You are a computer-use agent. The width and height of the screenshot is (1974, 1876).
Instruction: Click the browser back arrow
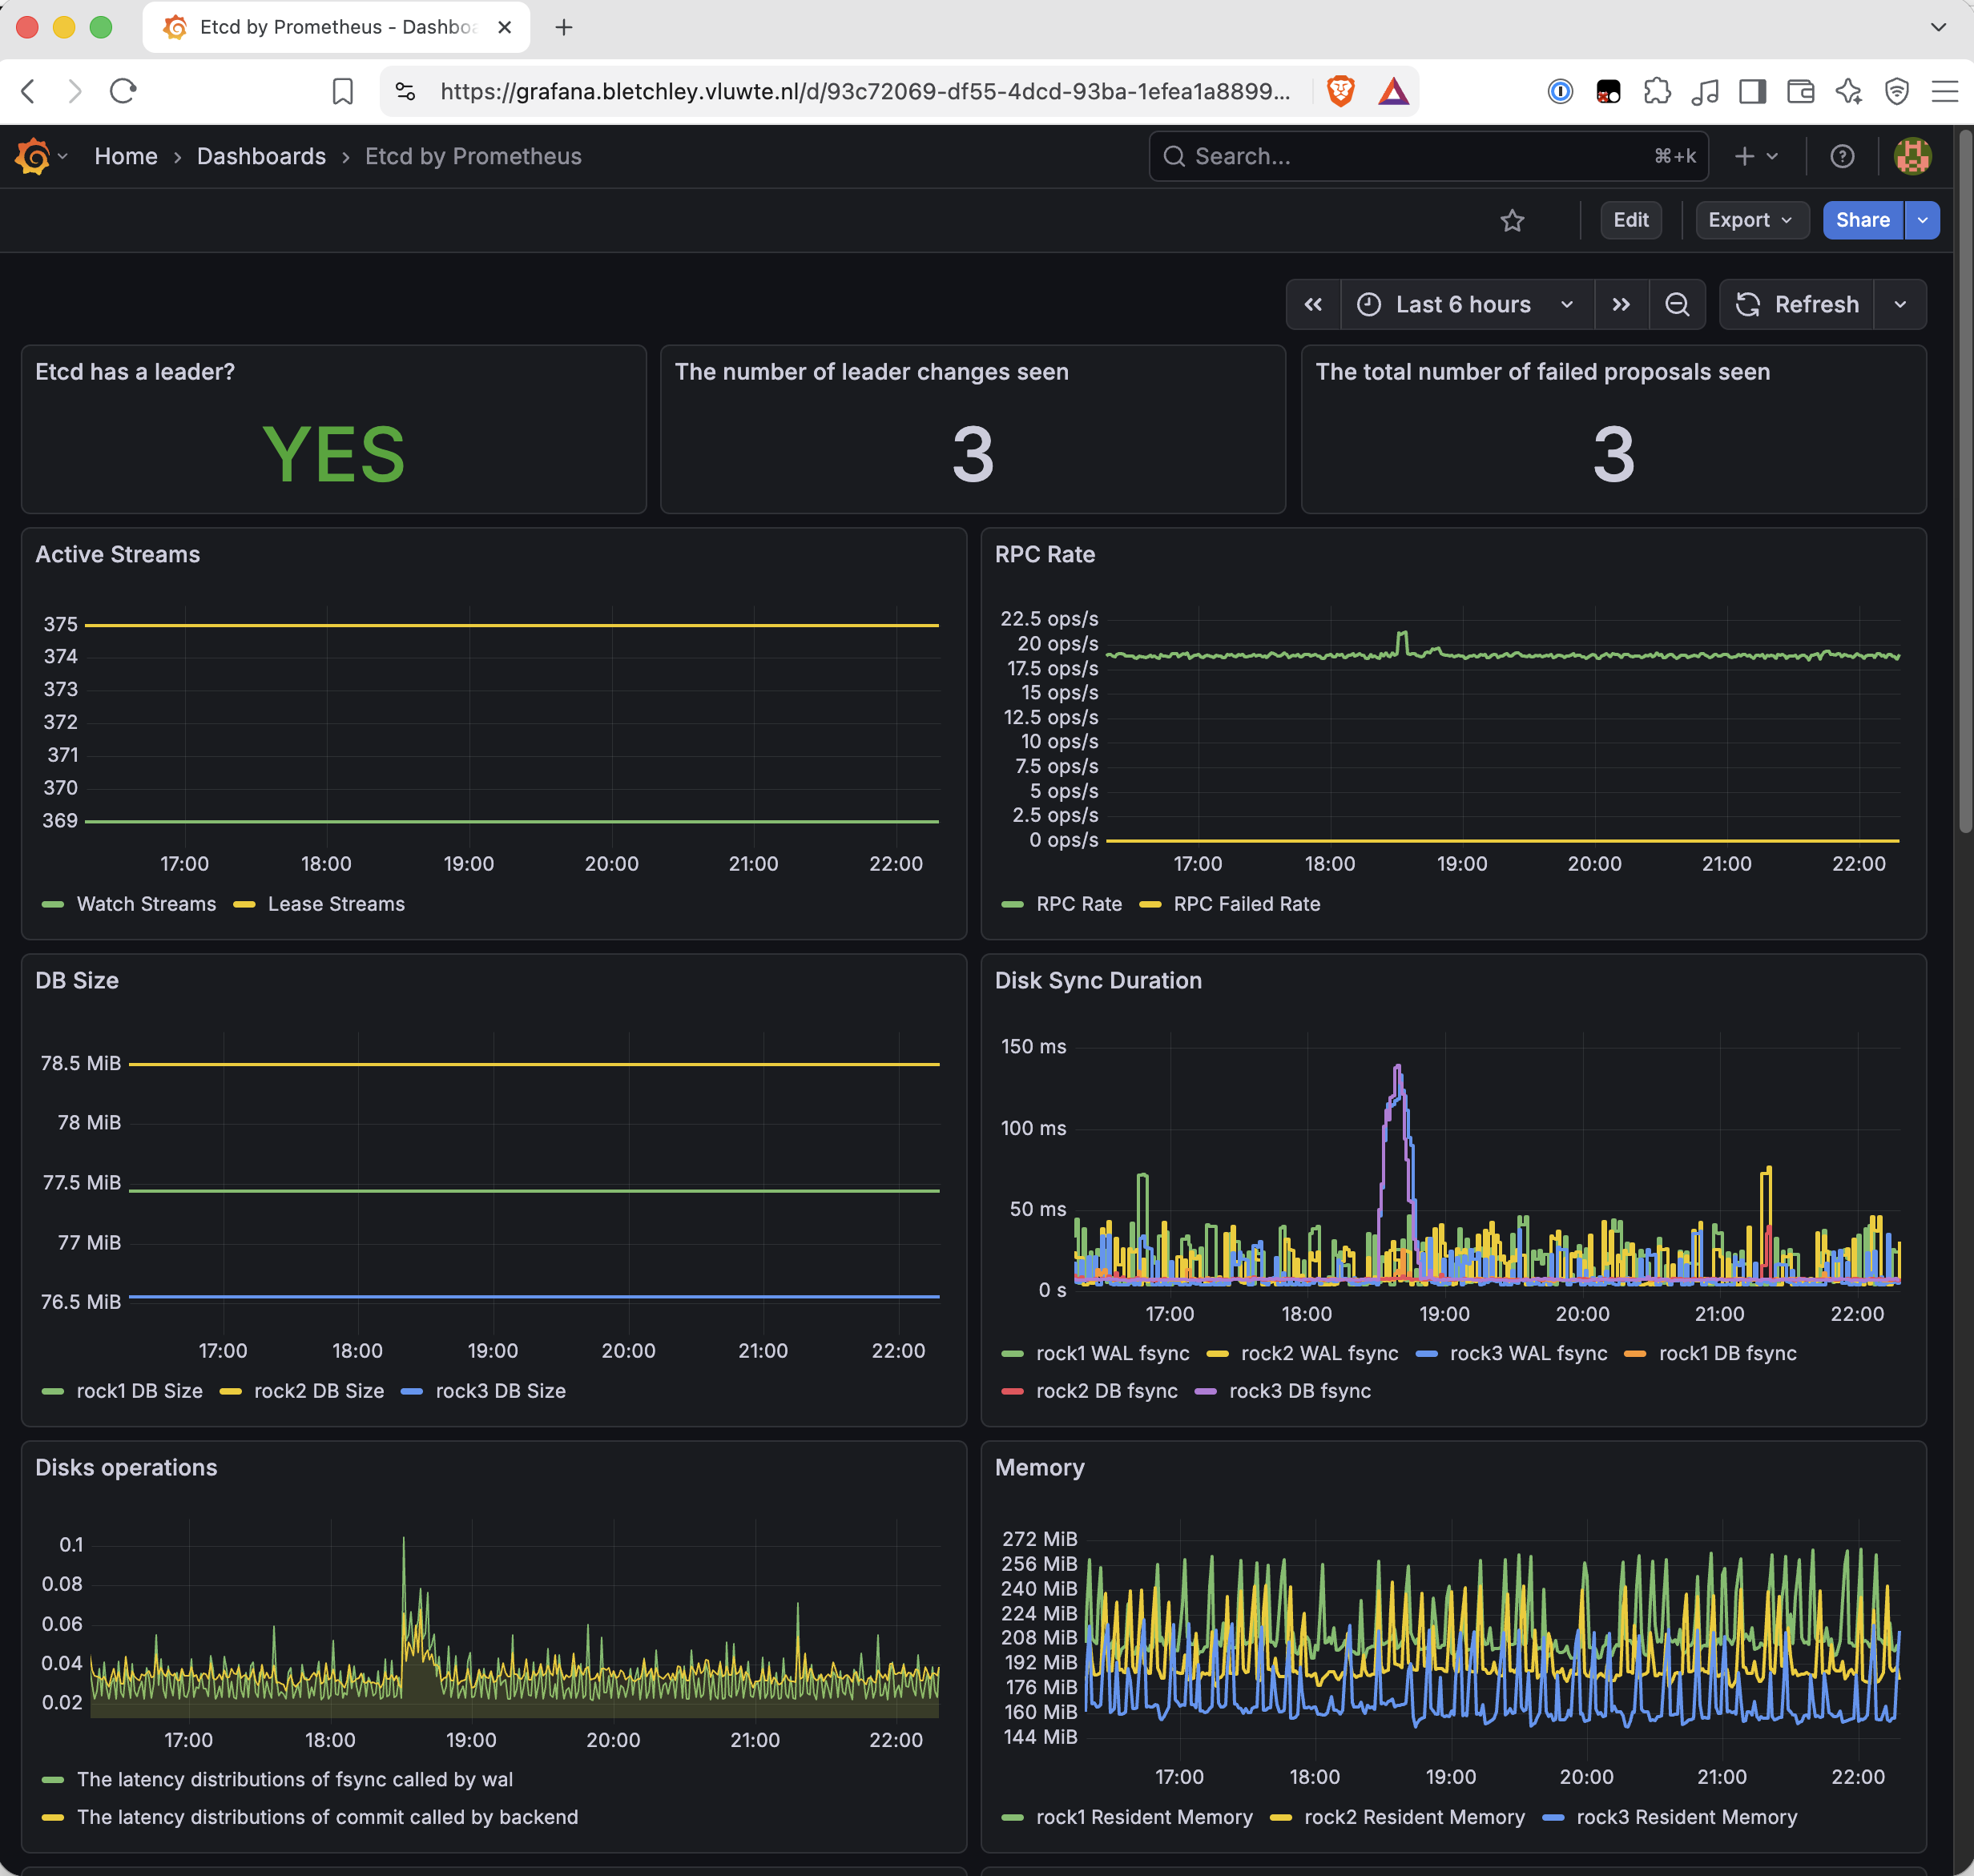point(28,92)
